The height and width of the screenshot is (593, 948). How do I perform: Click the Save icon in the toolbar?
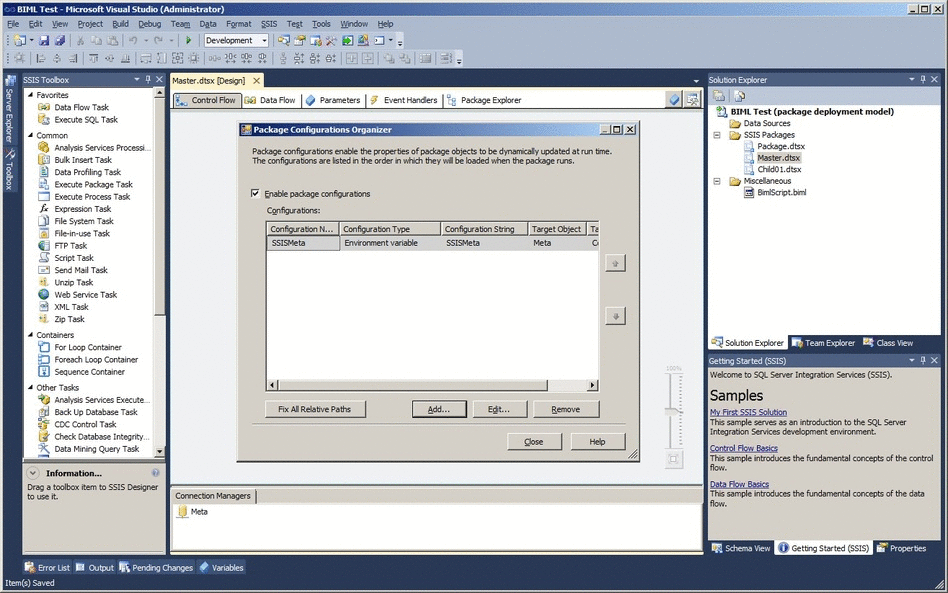(x=44, y=41)
